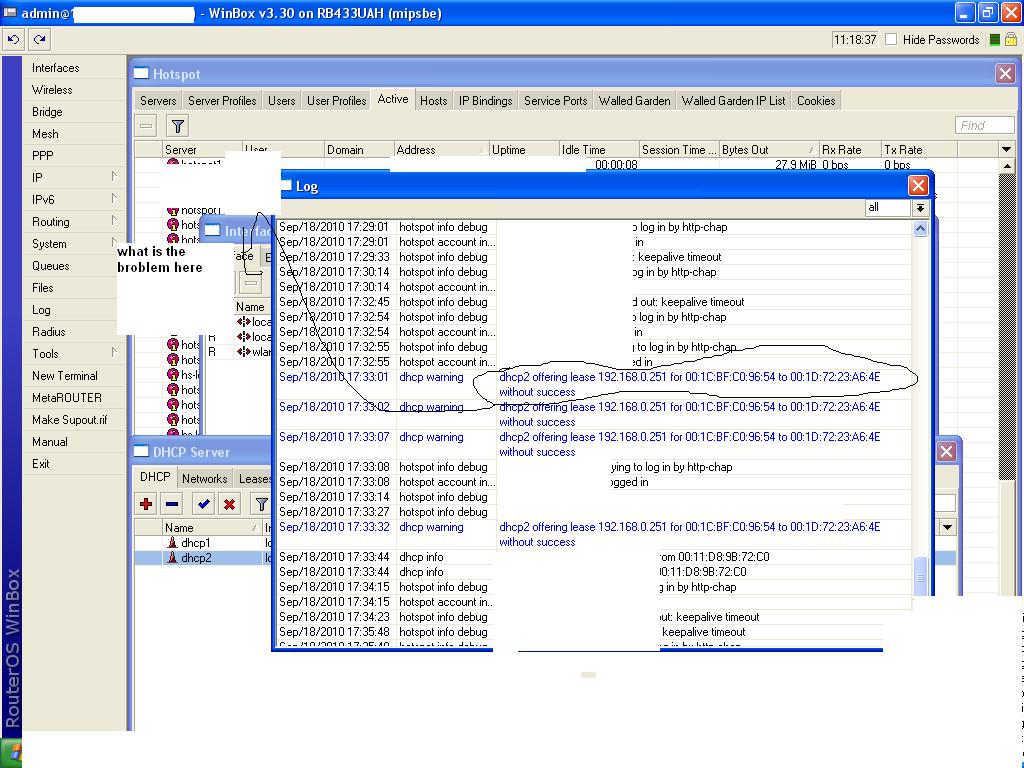The image size is (1024, 768).
Task: Open filter funnel in DHCP Server window
Action: coord(261,504)
